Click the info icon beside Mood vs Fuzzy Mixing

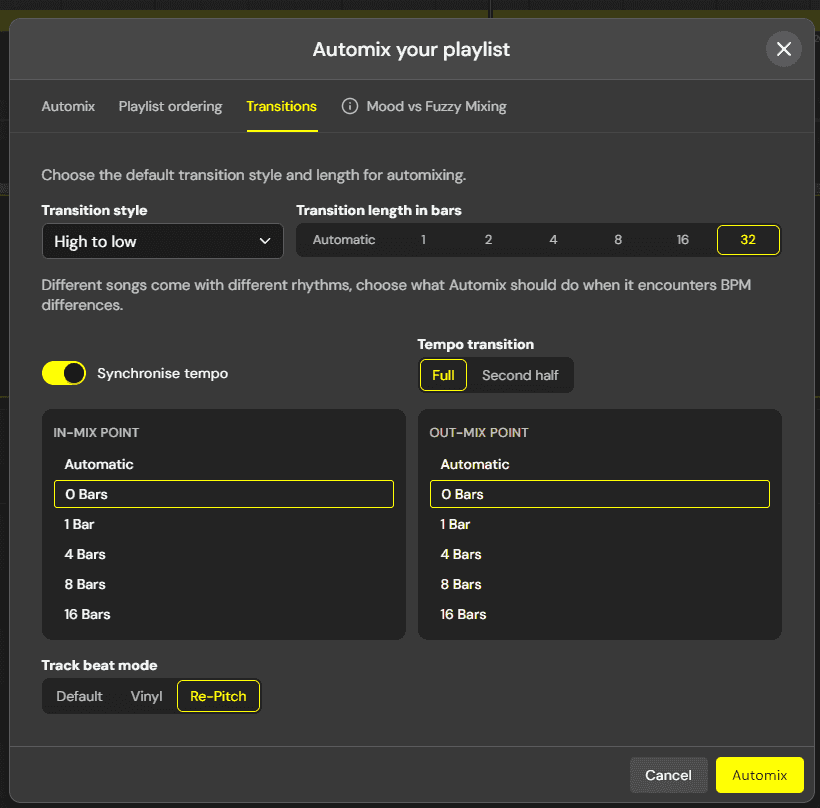(349, 106)
